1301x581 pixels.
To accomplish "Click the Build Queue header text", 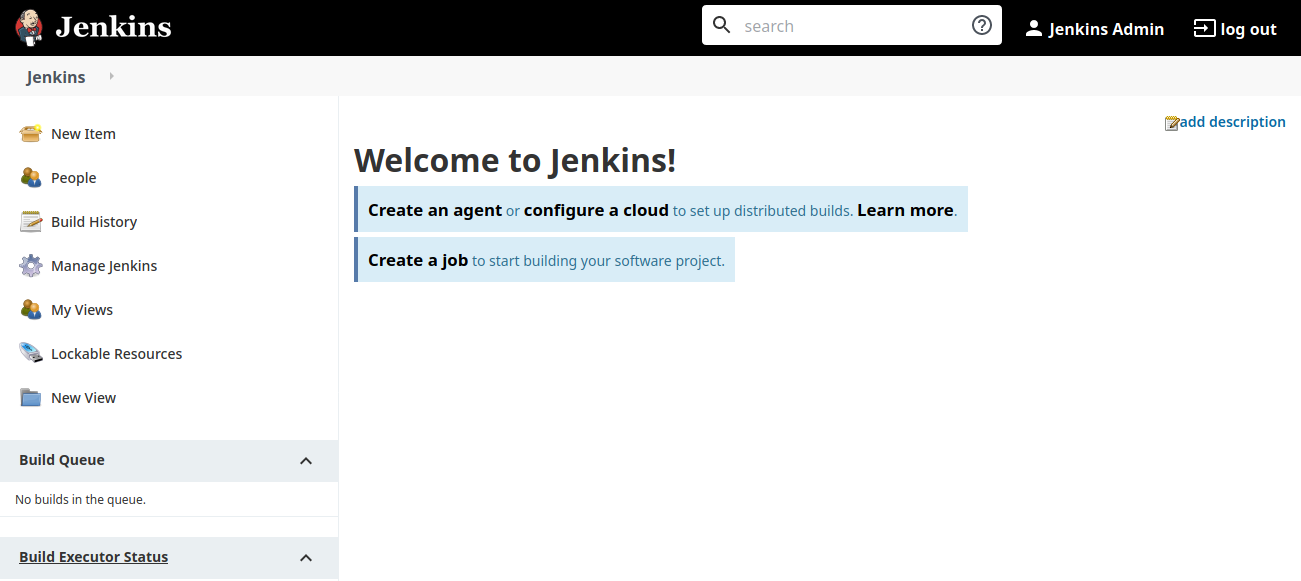I will 62,460.
